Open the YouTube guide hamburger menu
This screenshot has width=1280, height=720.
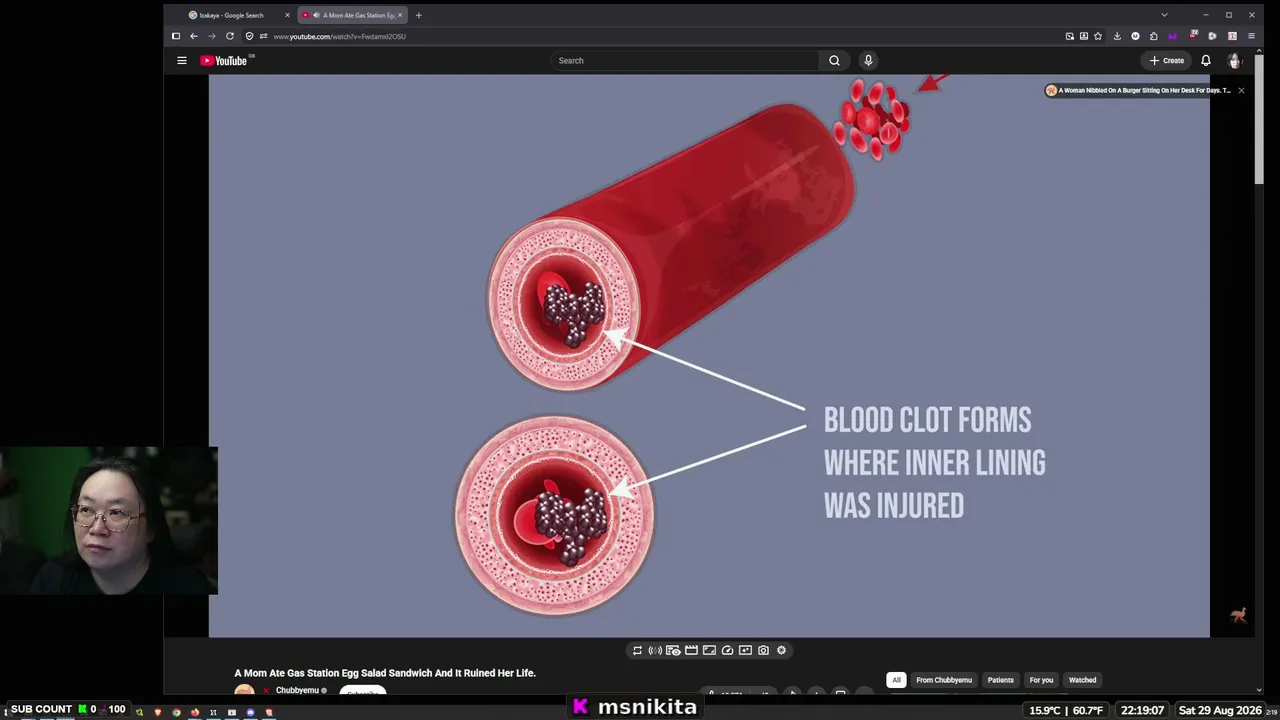pyautogui.click(x=182, y=61)
